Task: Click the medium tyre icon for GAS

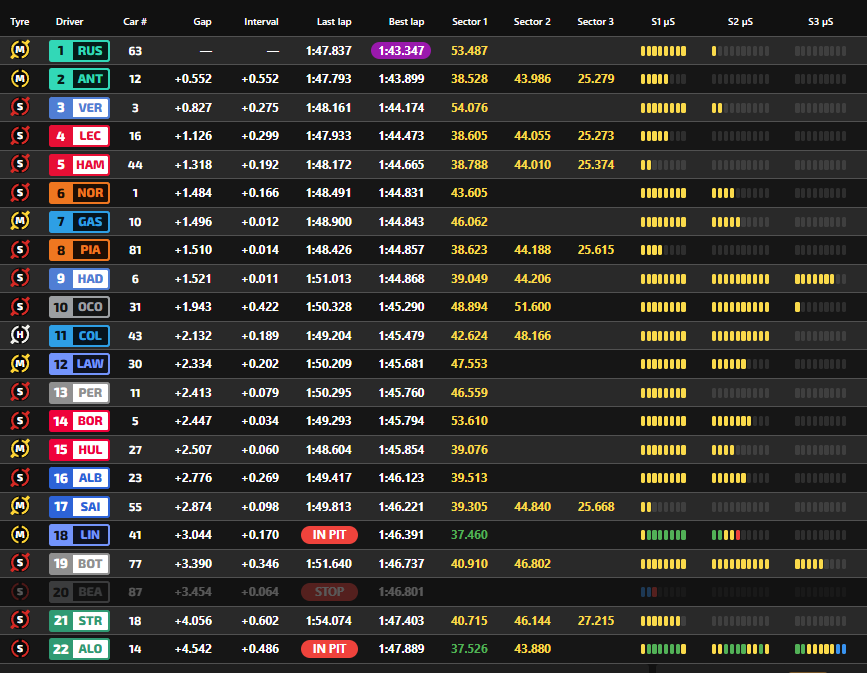Action: 20,221
